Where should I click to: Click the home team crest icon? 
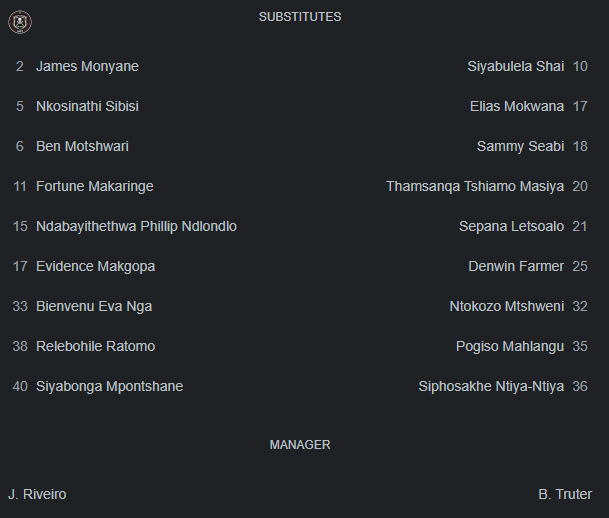(x=19, y=22)
